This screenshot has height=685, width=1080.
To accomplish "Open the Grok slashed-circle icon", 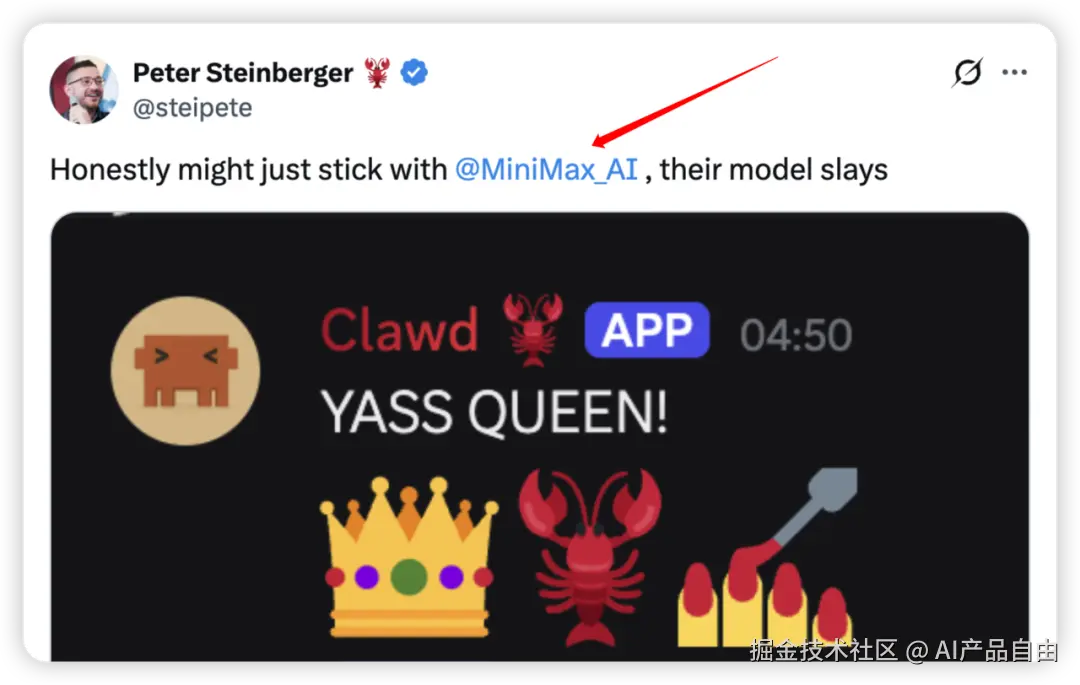I will coord(967,72).
